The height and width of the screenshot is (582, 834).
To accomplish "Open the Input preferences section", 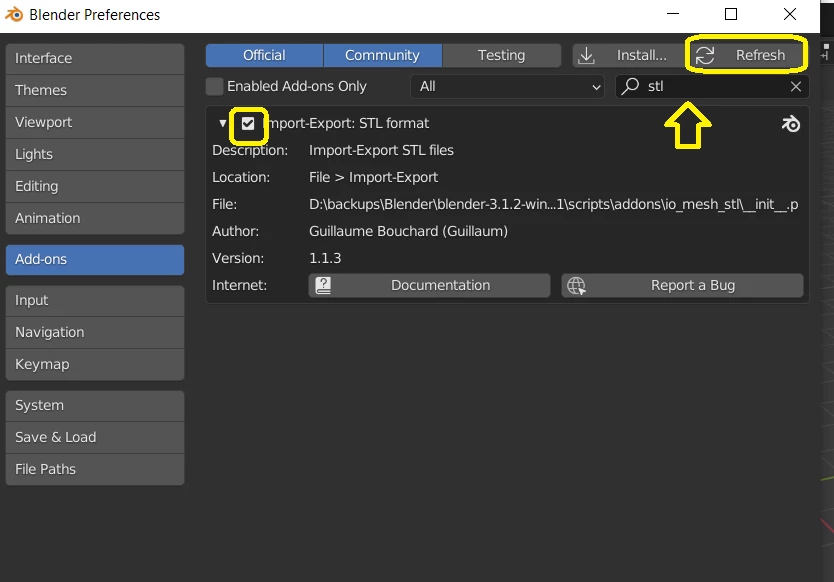I will point(95,301).
